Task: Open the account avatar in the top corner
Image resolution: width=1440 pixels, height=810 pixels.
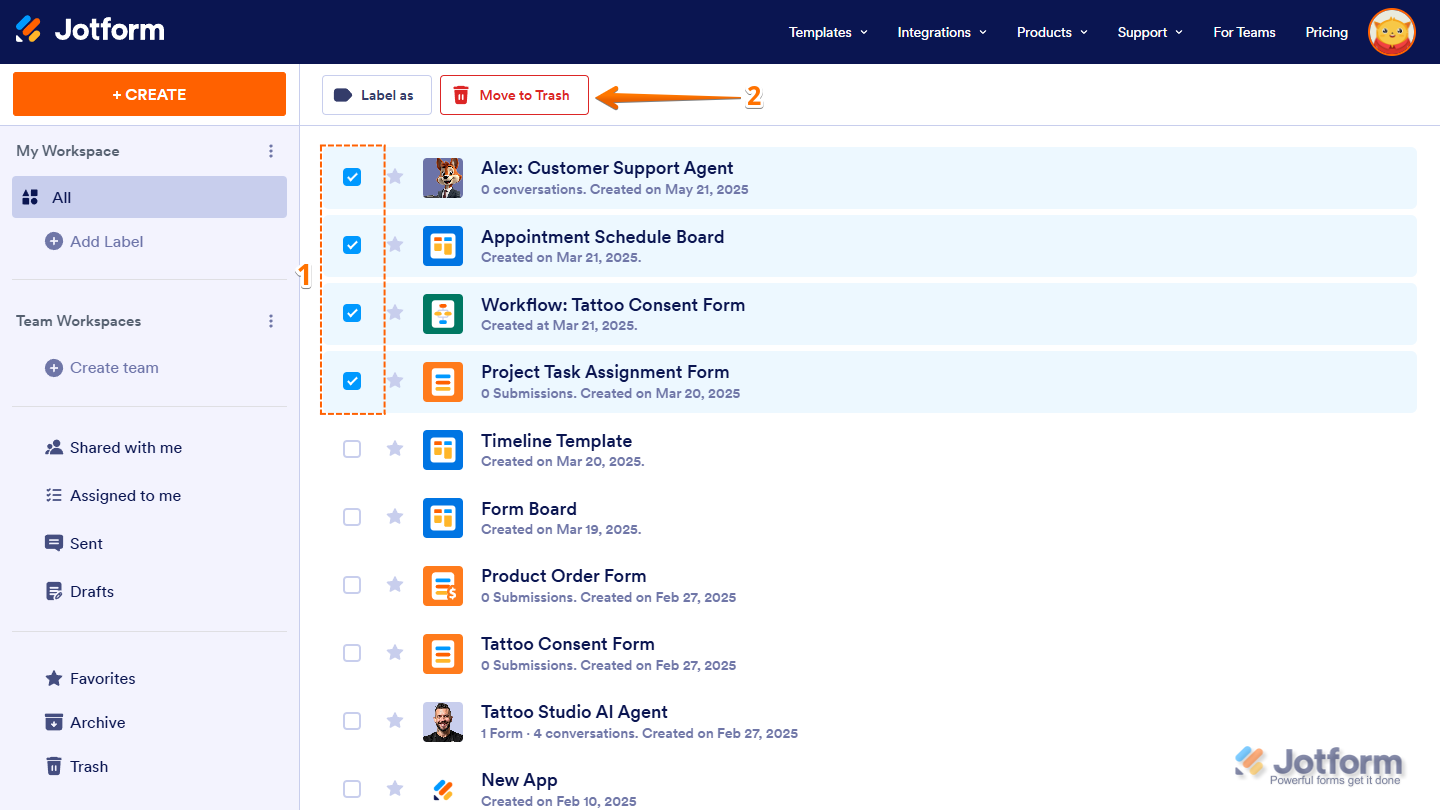Action: pyautogui.click(x=1391, y=31)
